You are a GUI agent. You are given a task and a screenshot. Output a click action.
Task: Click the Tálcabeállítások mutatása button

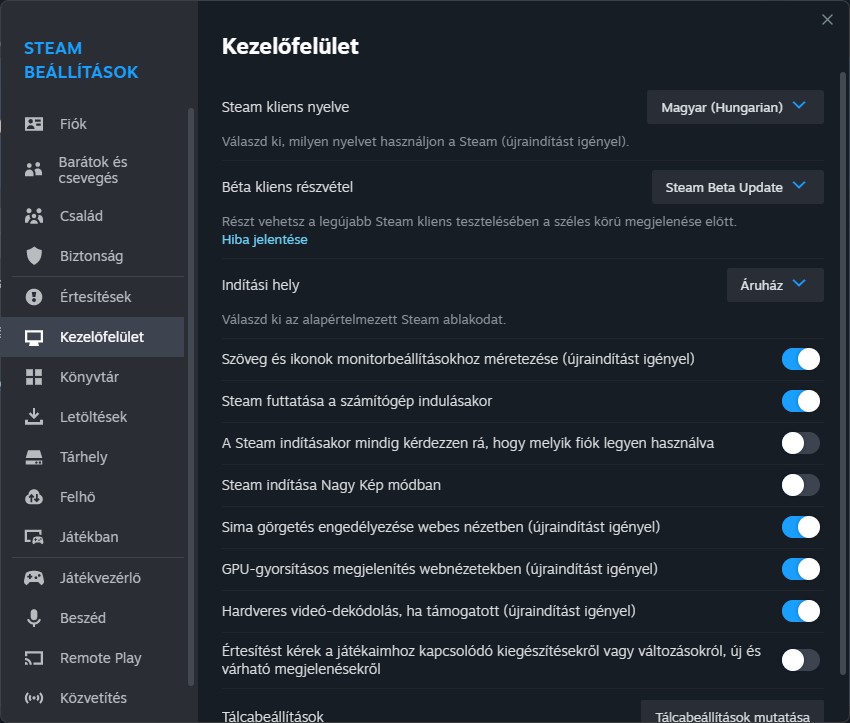[731, 712]
